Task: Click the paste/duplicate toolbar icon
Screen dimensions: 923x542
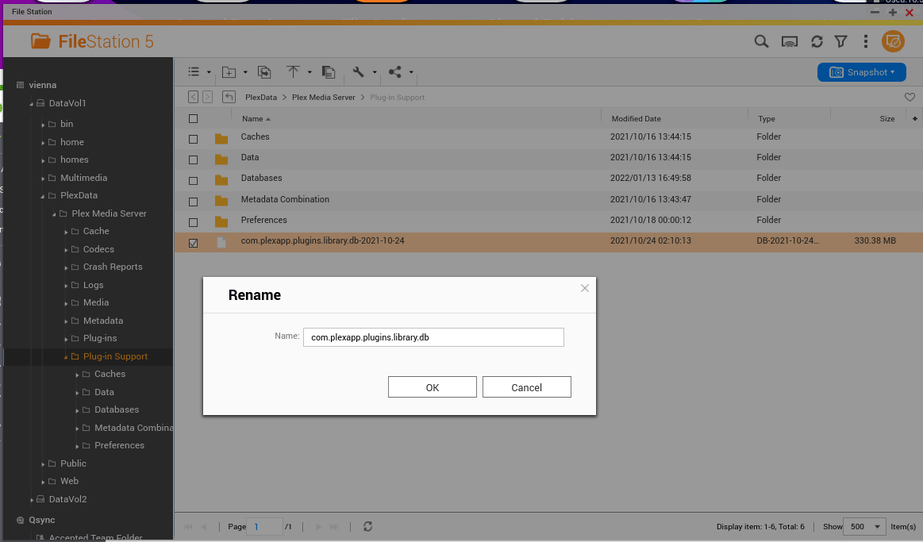Action: pos(328,72)
